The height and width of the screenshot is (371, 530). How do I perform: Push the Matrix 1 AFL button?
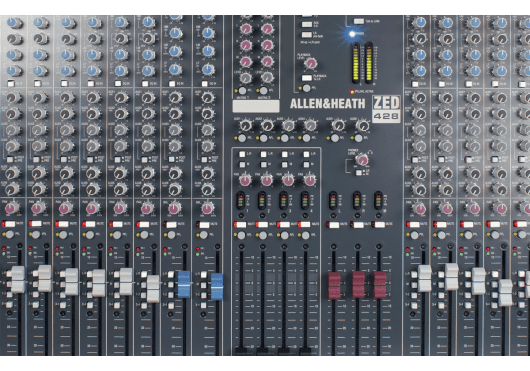(242, 91)
